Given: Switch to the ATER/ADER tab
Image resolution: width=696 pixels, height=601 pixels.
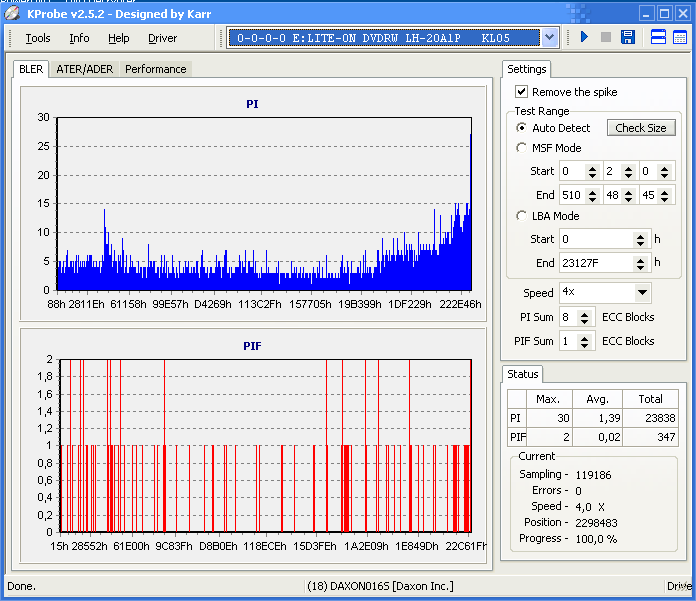Looking at the screenshot, I should (84, 69).
